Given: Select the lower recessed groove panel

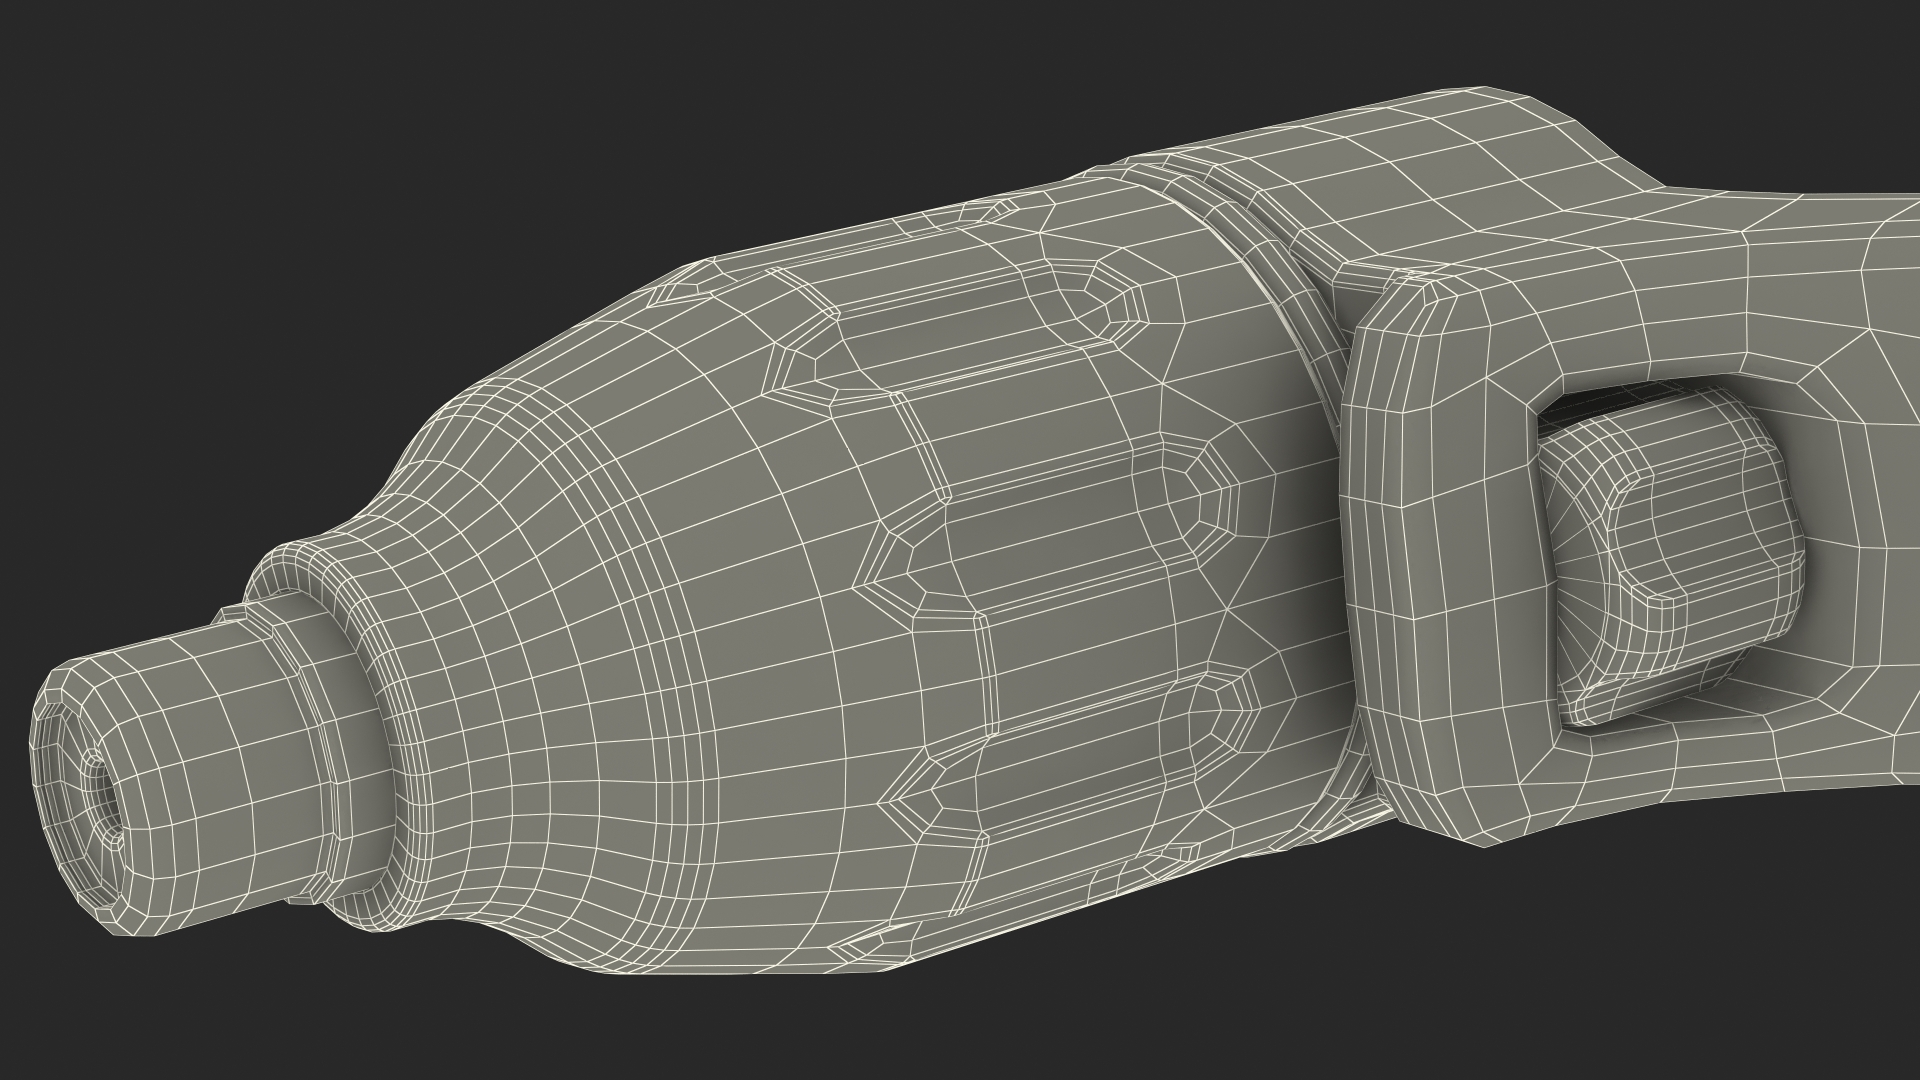Looking at the screenshot, I should [1080, 760].
